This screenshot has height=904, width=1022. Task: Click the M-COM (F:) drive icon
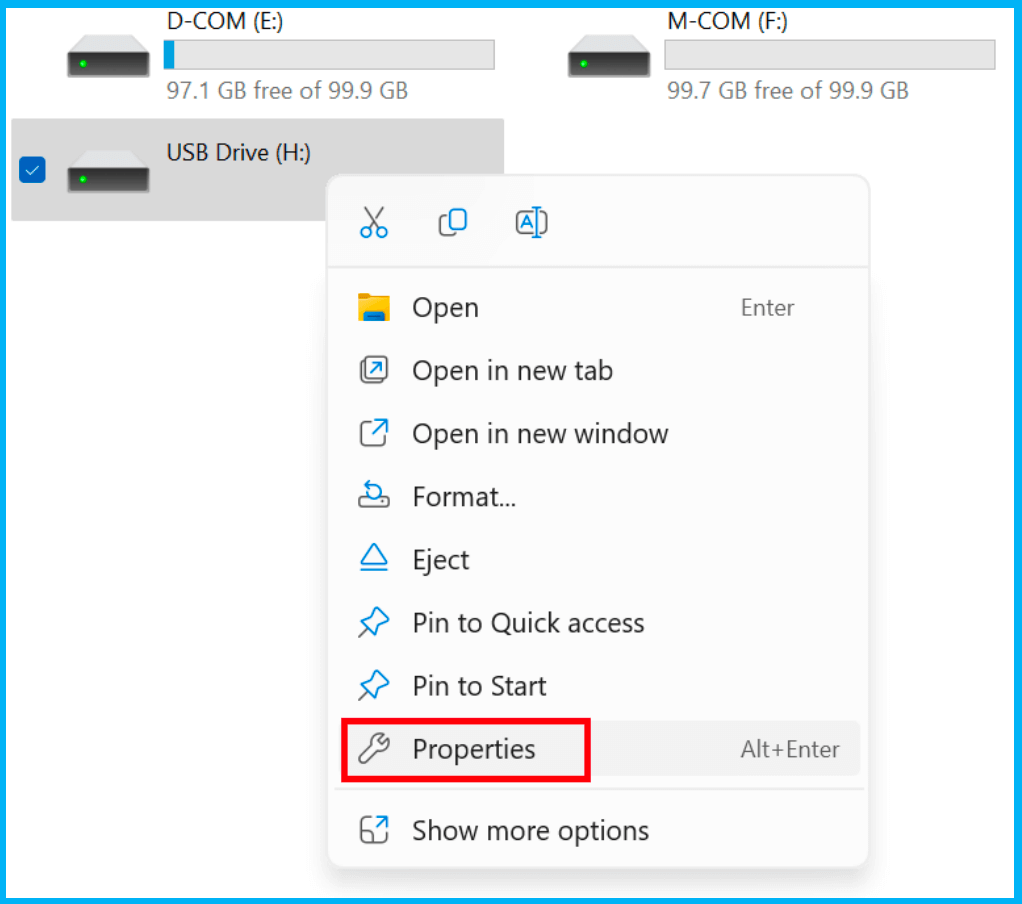click(609, 56)
